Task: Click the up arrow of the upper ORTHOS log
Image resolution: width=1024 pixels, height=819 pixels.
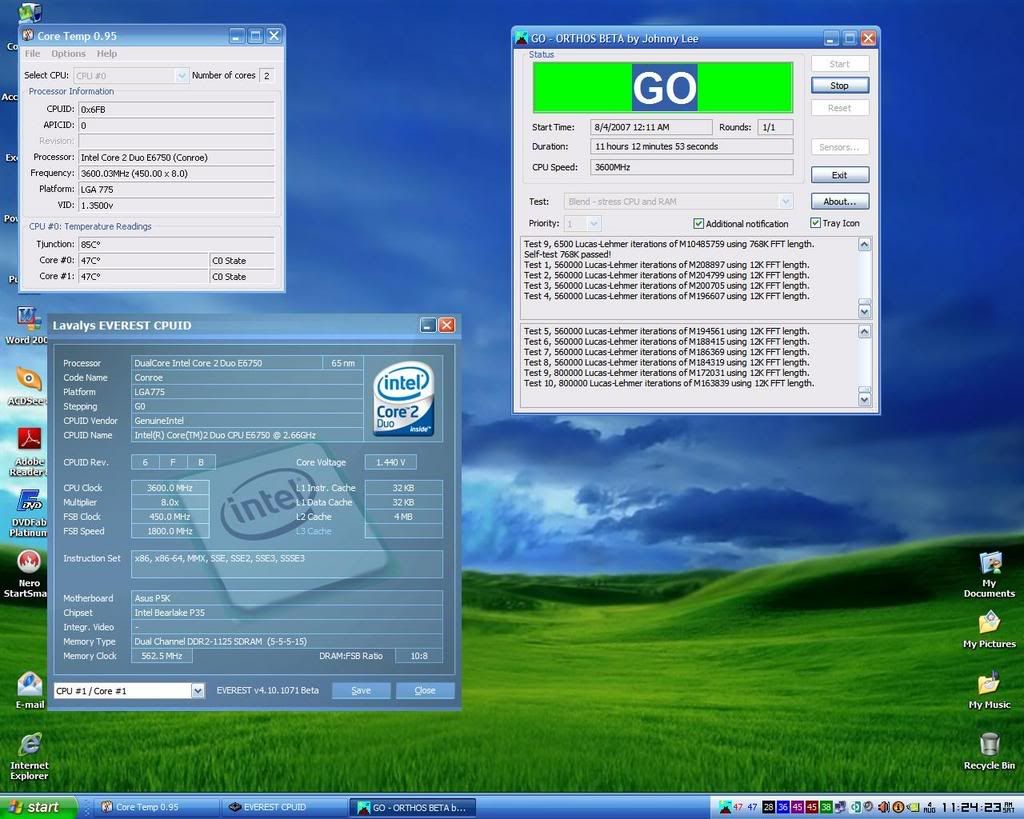Action: point(865,244)
